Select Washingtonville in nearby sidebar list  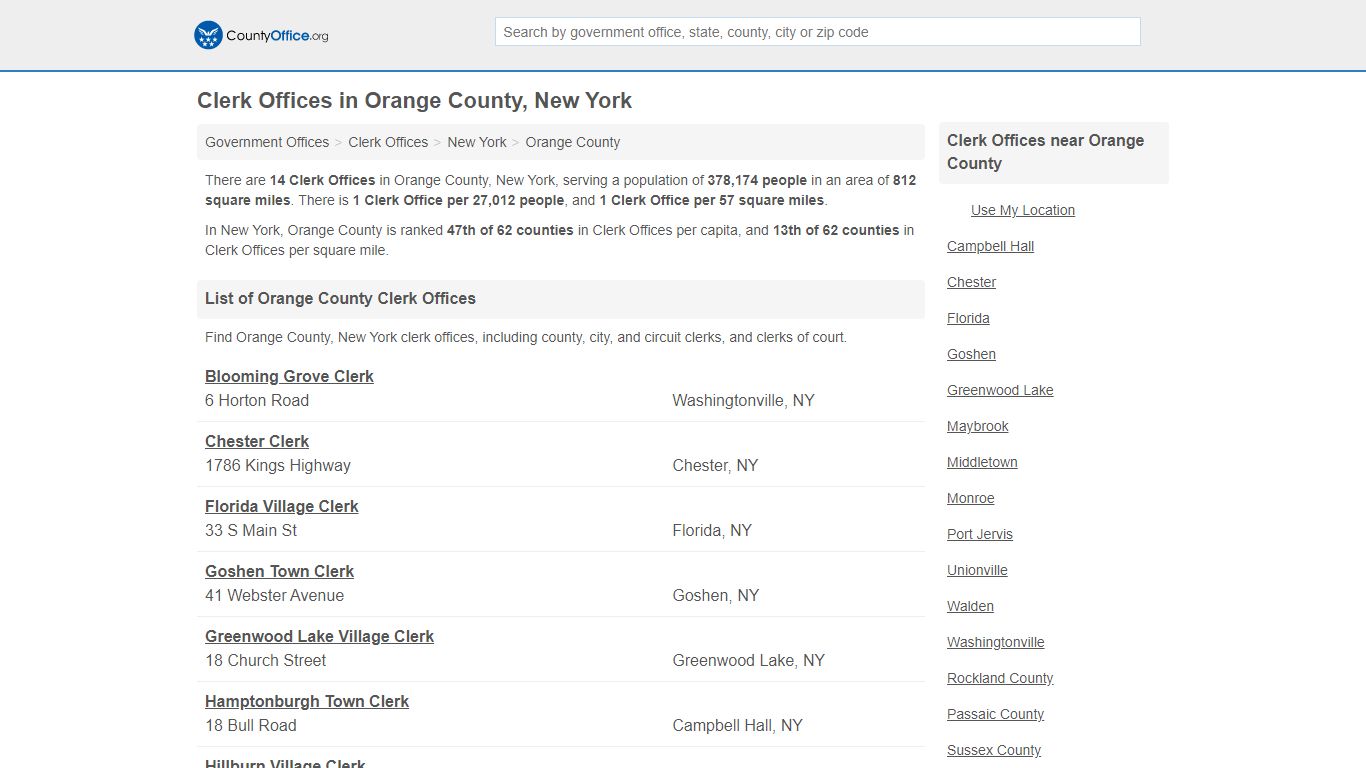(x=996, y=642)
